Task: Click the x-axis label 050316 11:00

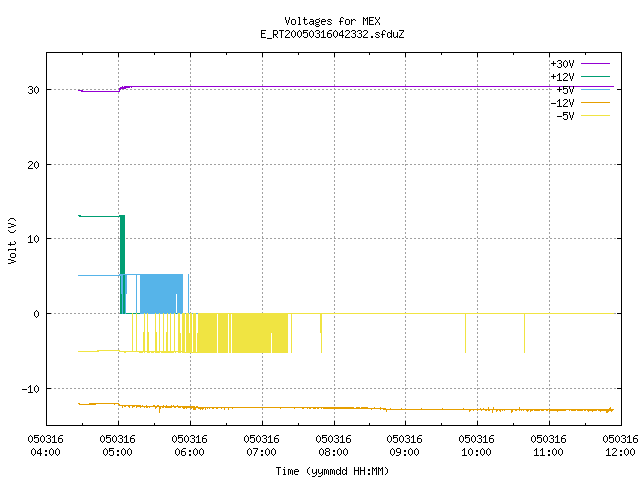Action: (x=548, y=446)
